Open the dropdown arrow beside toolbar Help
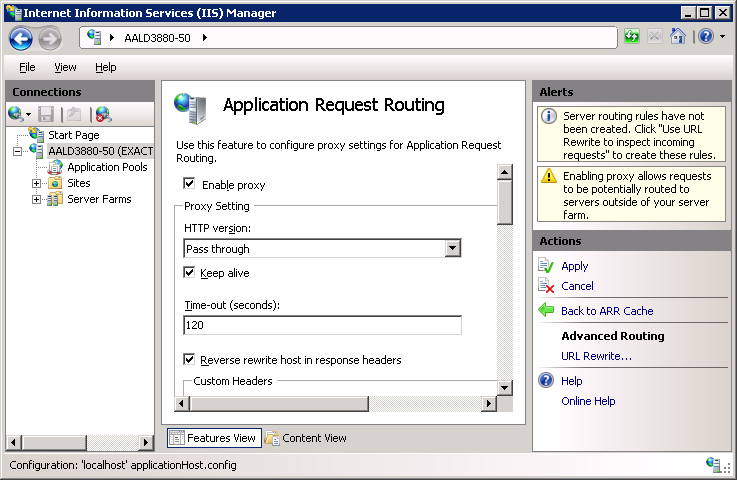 [x=722, y=36]
